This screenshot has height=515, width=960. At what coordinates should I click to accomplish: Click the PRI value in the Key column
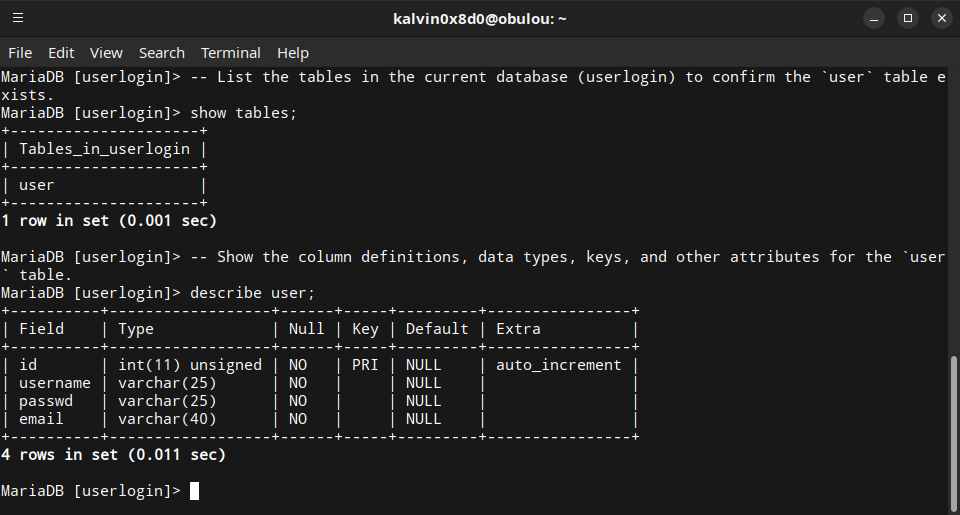pos(364,365)
